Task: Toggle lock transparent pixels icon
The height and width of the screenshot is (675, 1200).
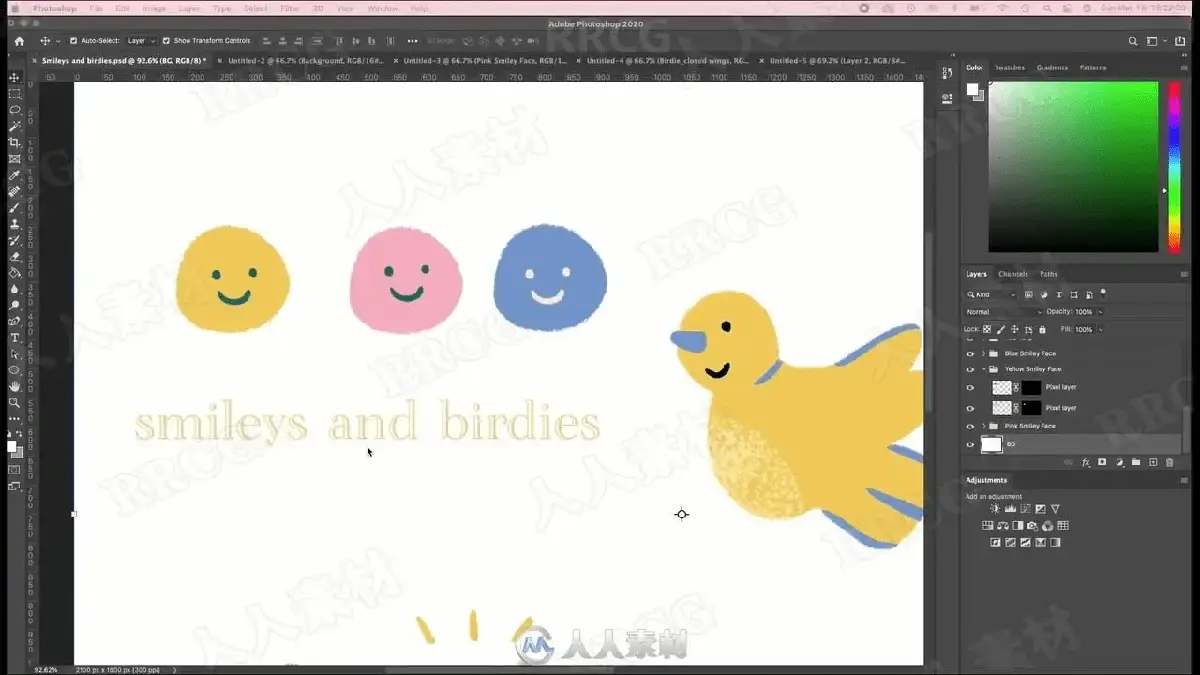Action: (987, 329)
